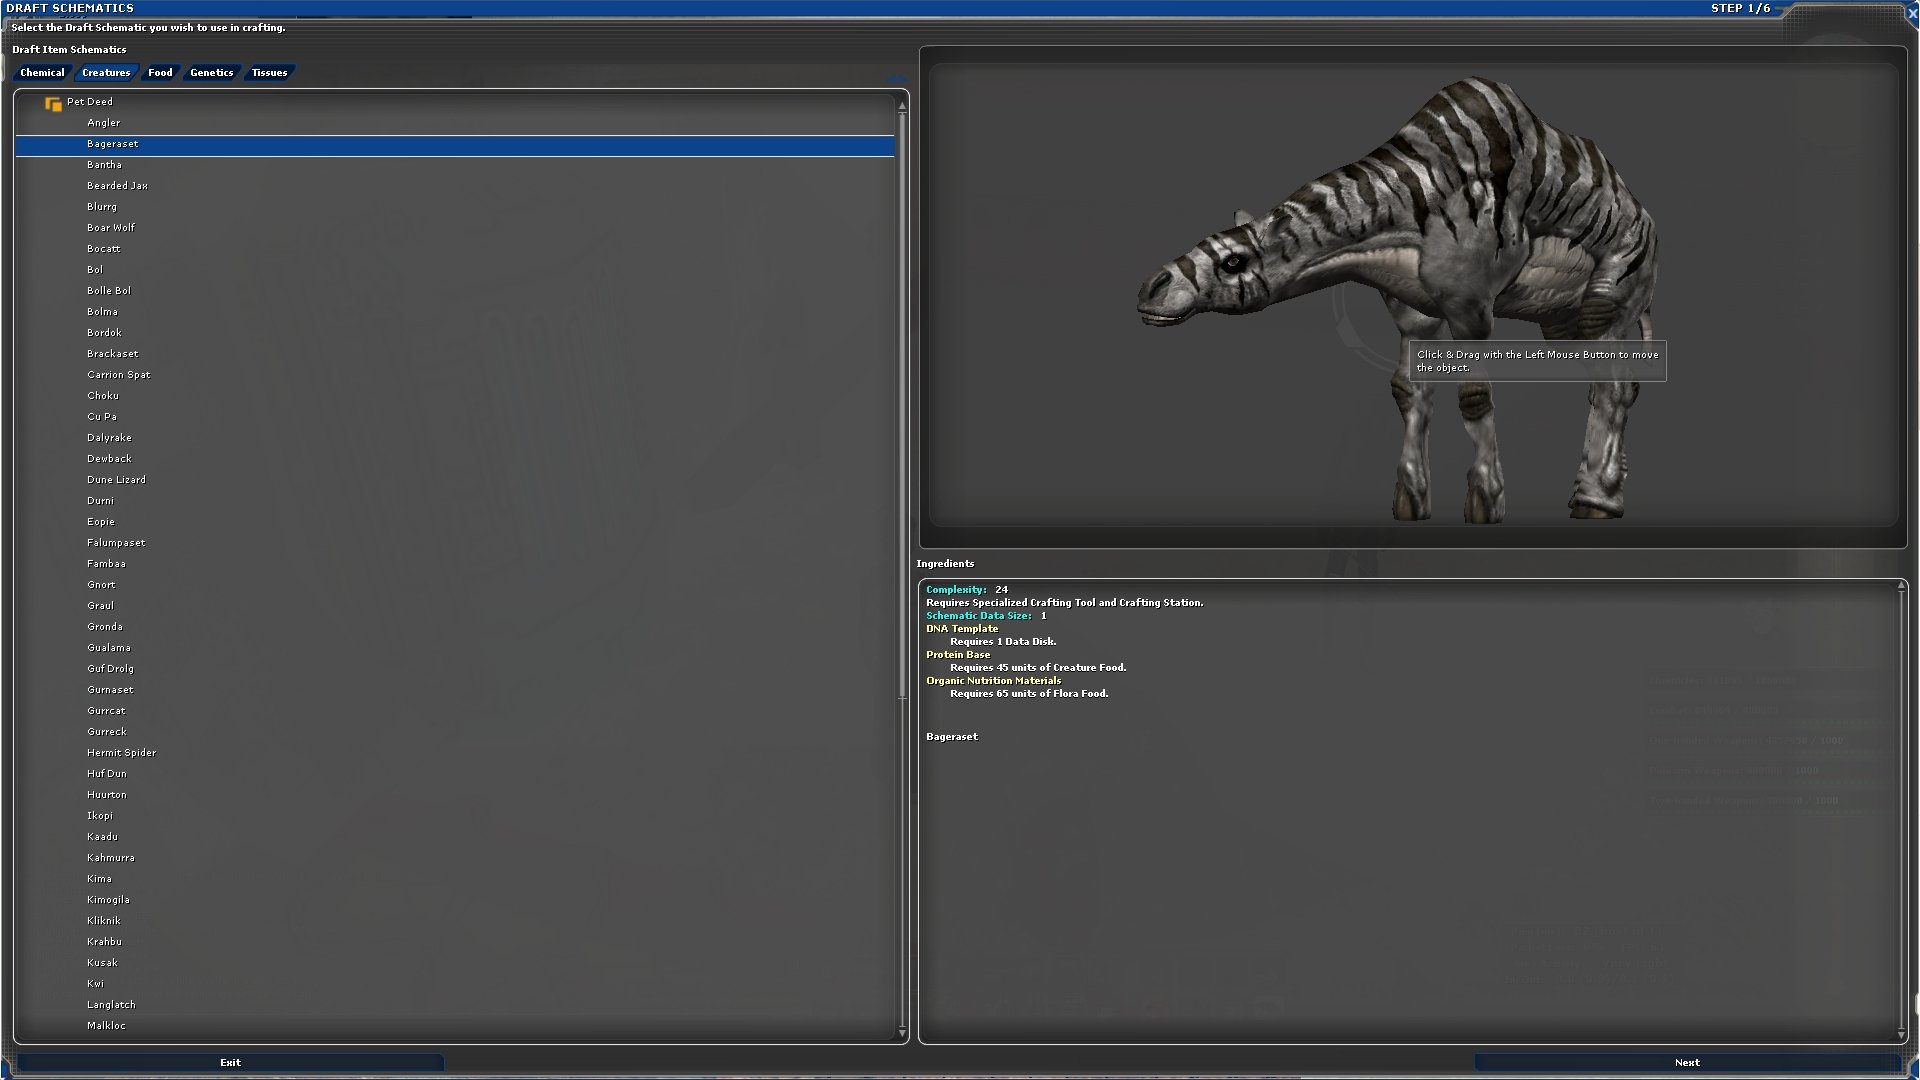
Task: Select the Huurton schematic
Action: pyautogui.click(x=106, y=795)
